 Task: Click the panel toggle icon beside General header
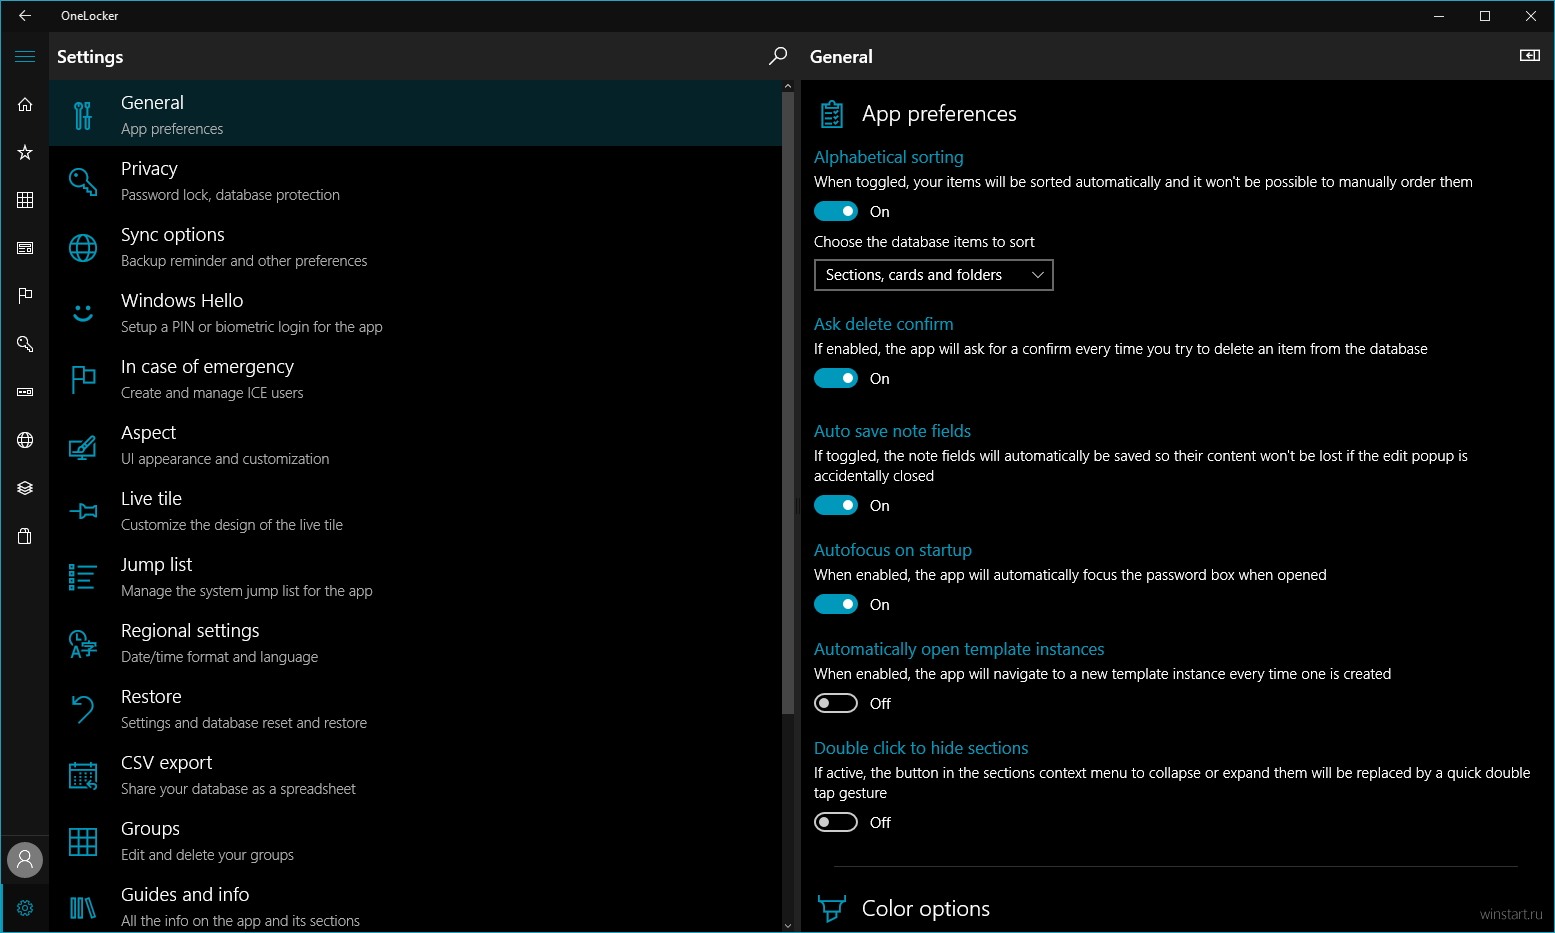[x=1529, y=56]
